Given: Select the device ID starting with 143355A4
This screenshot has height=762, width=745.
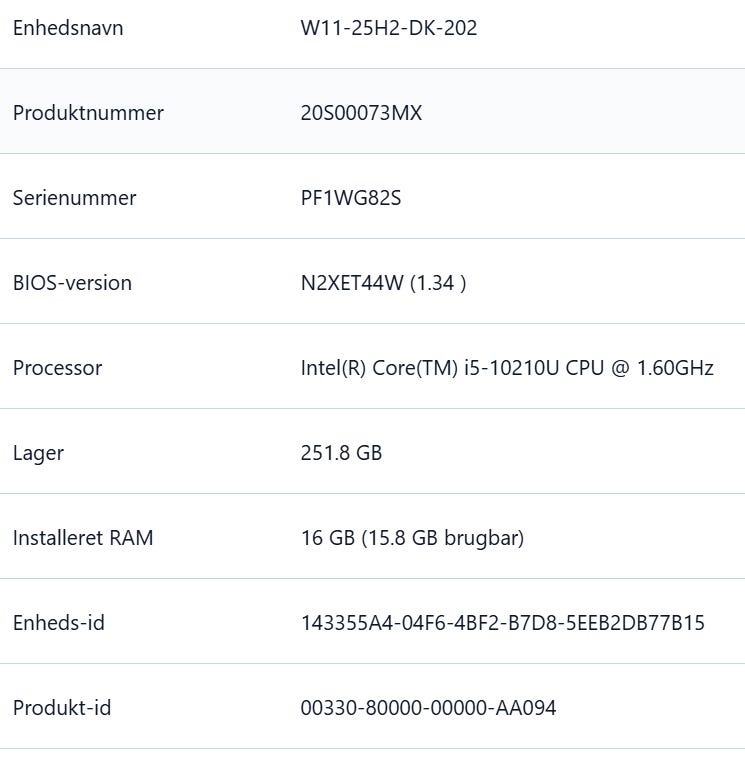Looking at the screenshot, I should click(503, 623).
